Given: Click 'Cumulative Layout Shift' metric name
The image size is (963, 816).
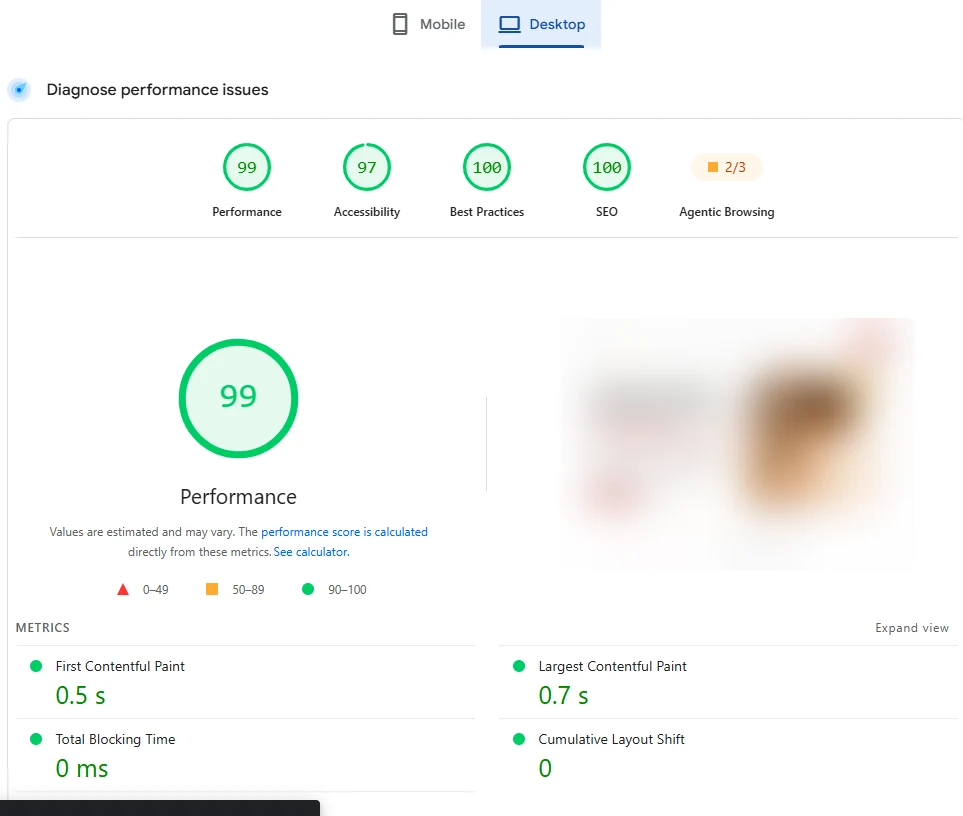Looking at the screenshot, I should click(x=611, y=739).
